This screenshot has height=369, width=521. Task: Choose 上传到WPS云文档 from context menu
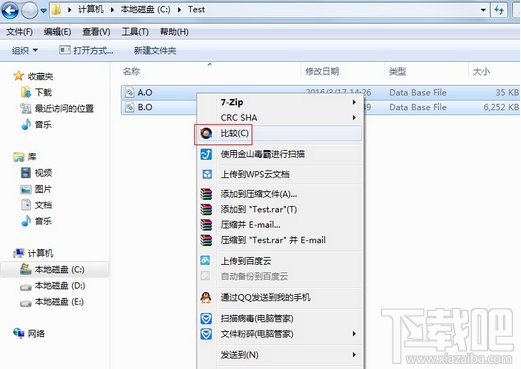point(255,174)
